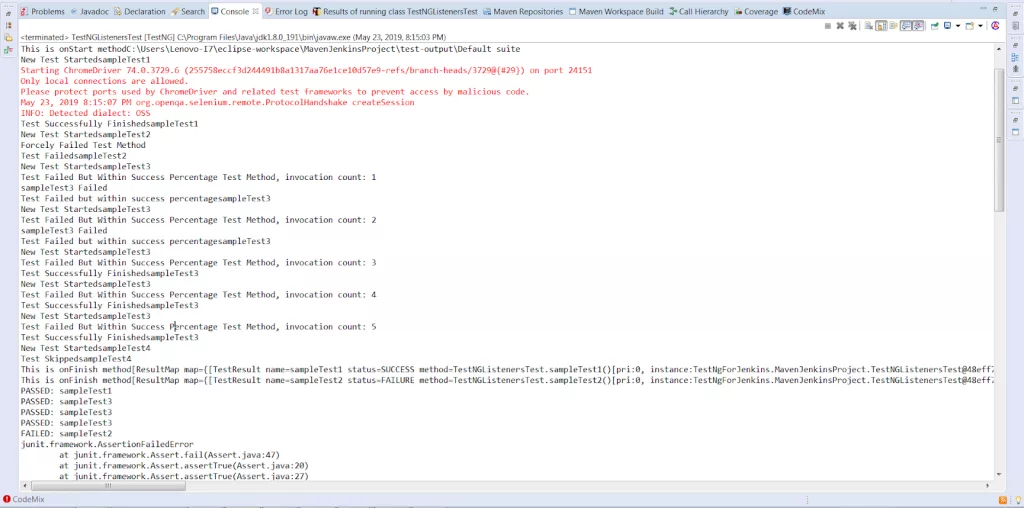1024x508 pixels.
Task: Switch to the Problems tab
Action: click(x=43, y=11)
